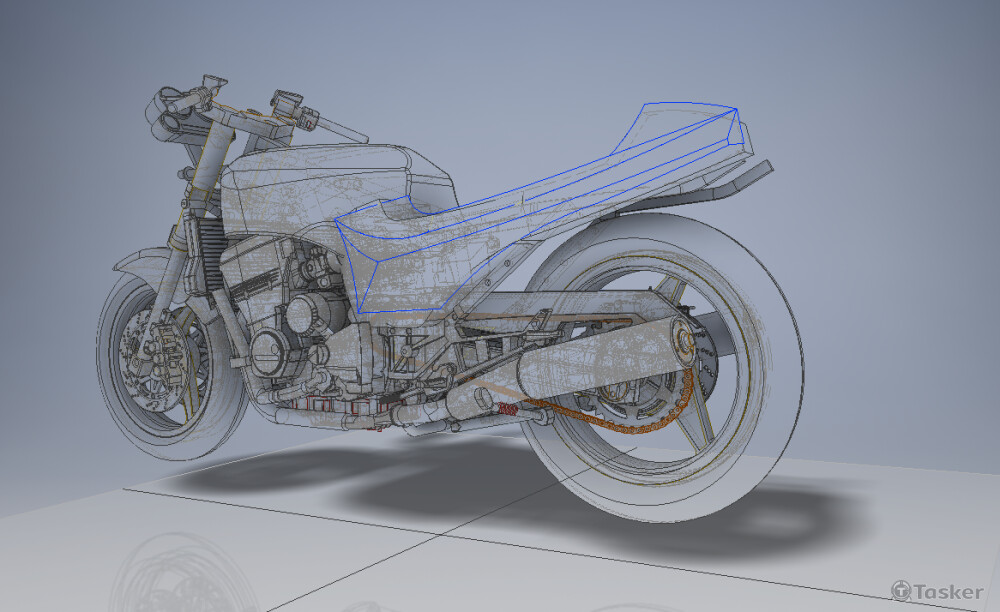Click the exhaust pipe under the engine

[x=330, y=410]
